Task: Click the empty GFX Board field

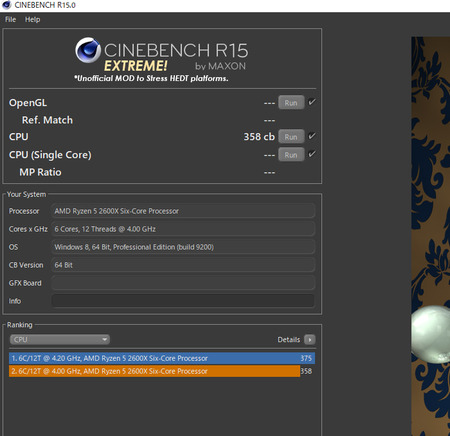Action: (183, 283)
